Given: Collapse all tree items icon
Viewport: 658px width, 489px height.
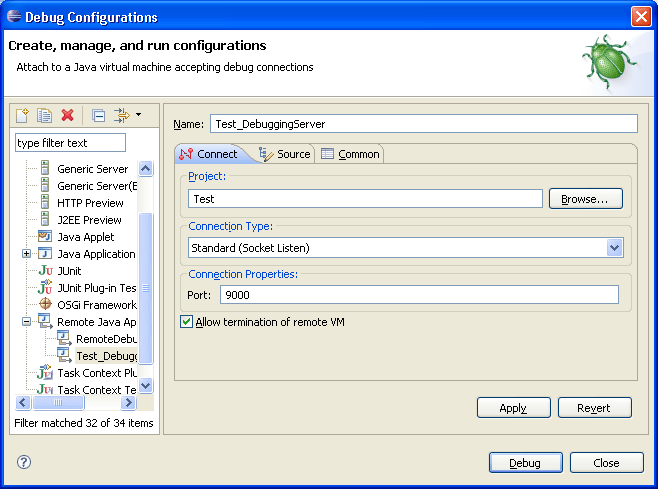Looking at the screenshot, I should pyautogui.click(x=99, y=115).
